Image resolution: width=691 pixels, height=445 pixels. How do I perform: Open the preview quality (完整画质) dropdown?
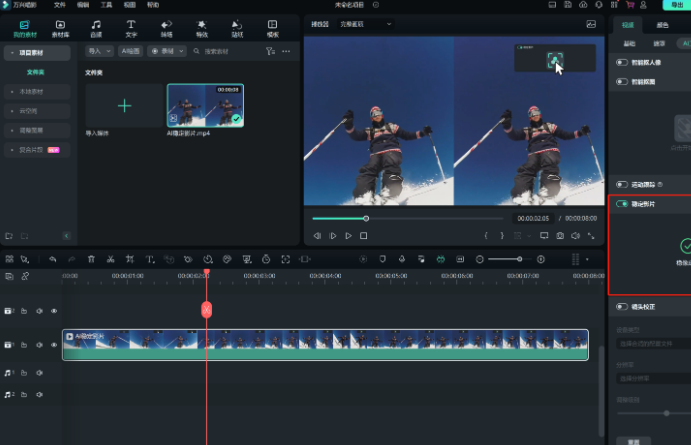(x=366, y=23)
